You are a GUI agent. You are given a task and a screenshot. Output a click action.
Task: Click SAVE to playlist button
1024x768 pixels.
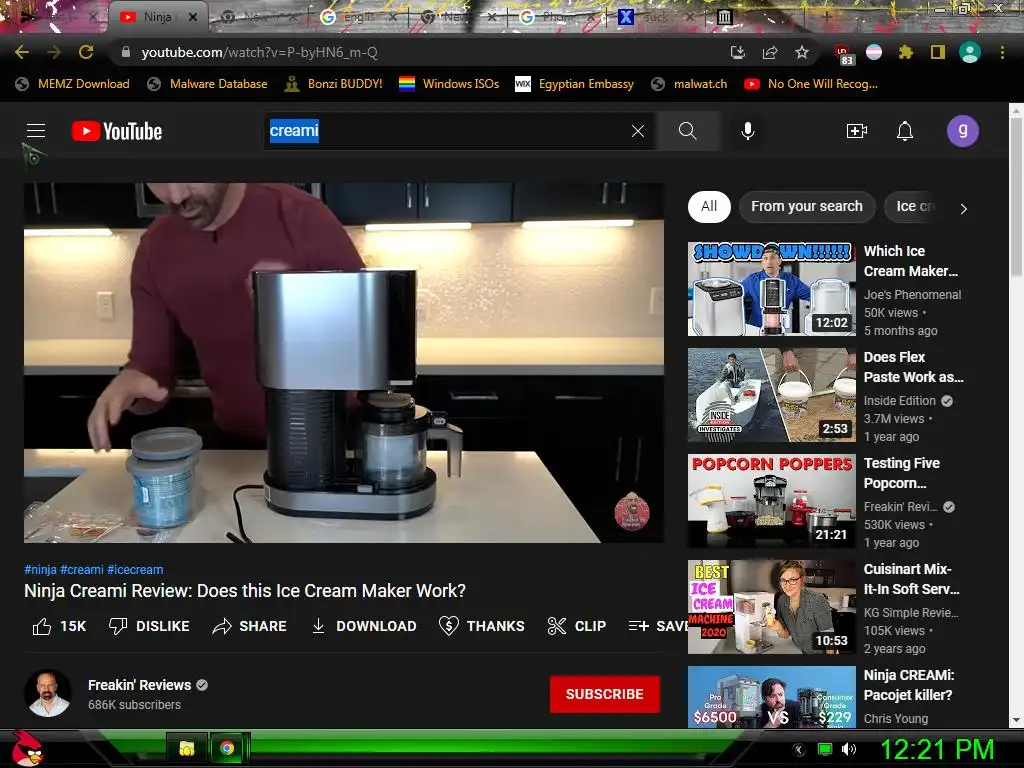point(658,626)
